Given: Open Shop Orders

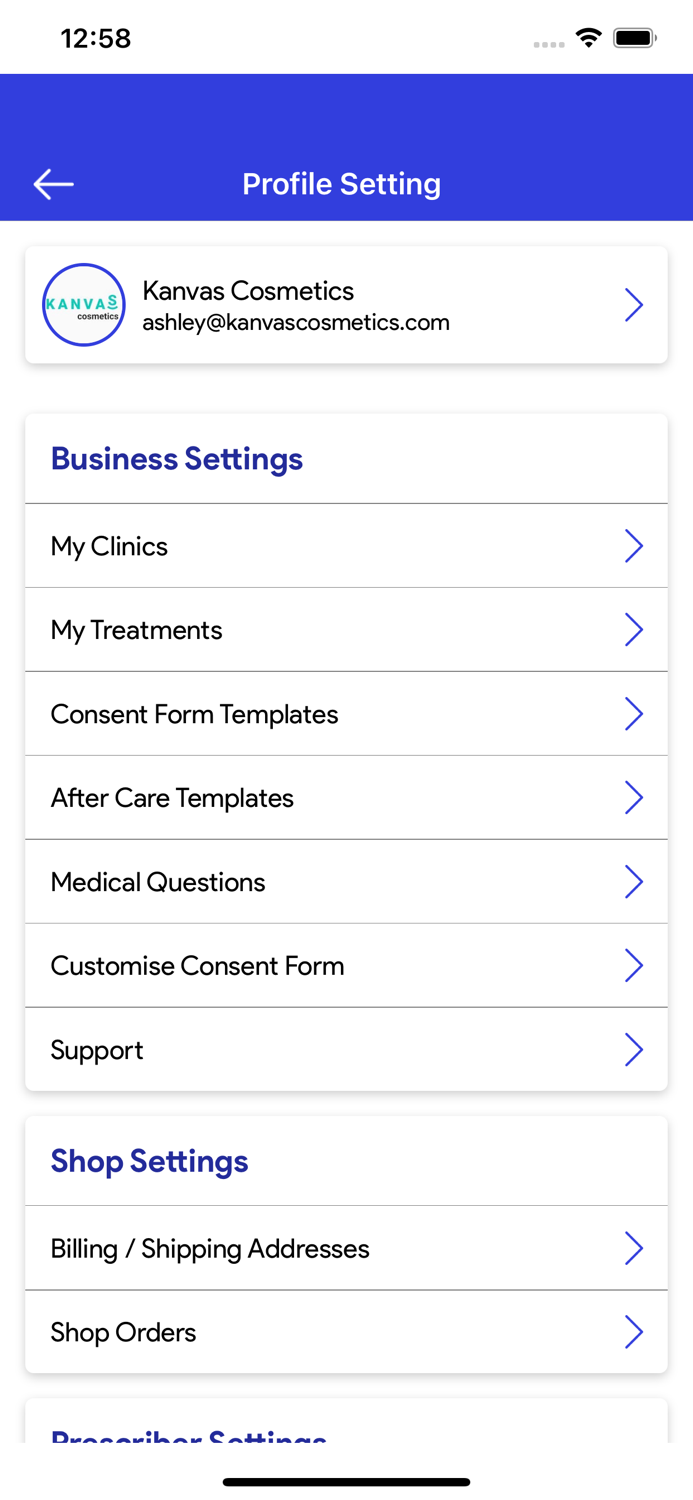Looking at the screenshot, I should point(124,1333).
